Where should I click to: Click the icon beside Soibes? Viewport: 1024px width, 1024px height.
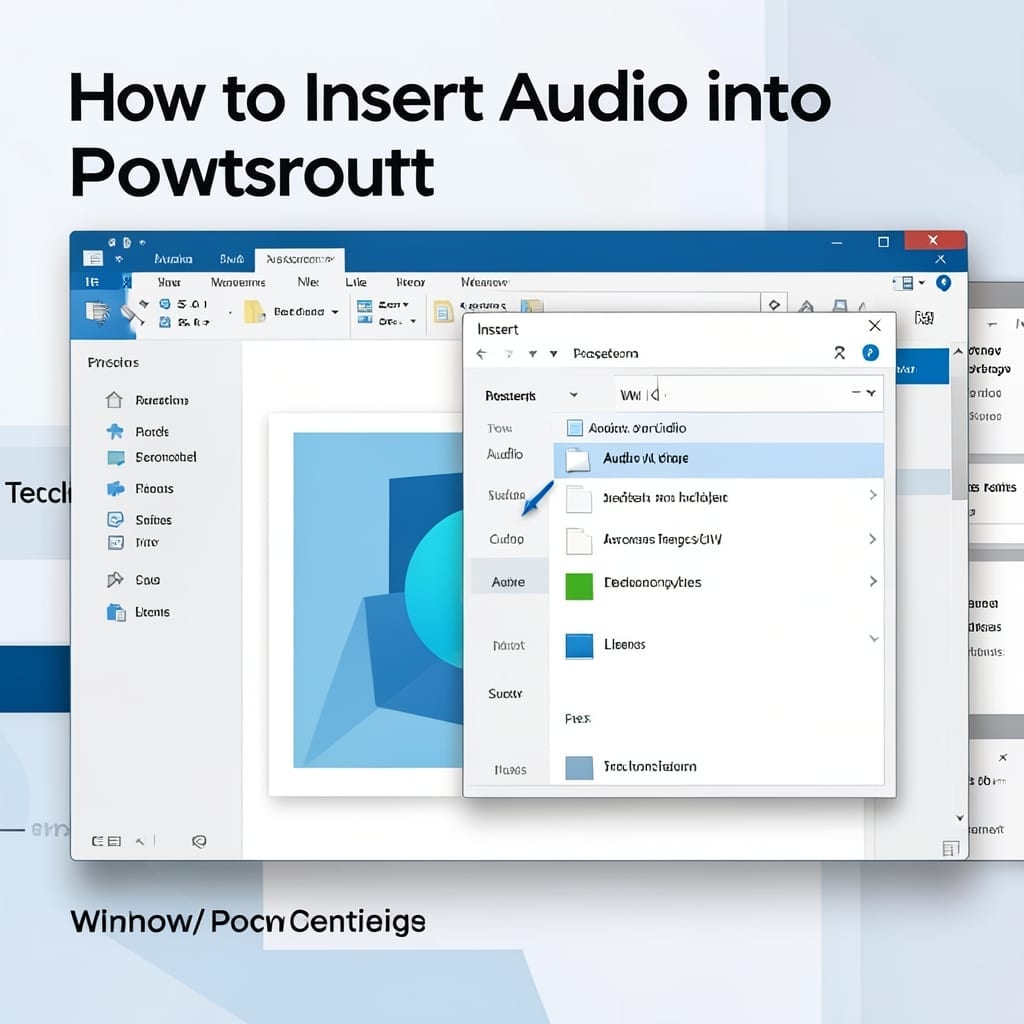[x=115, y=519]
